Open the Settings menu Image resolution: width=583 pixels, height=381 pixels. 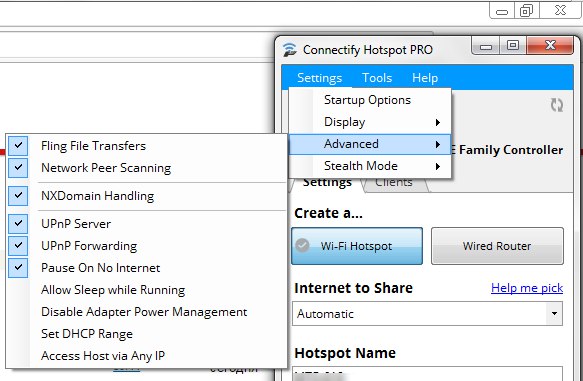[x=319, y=78]
